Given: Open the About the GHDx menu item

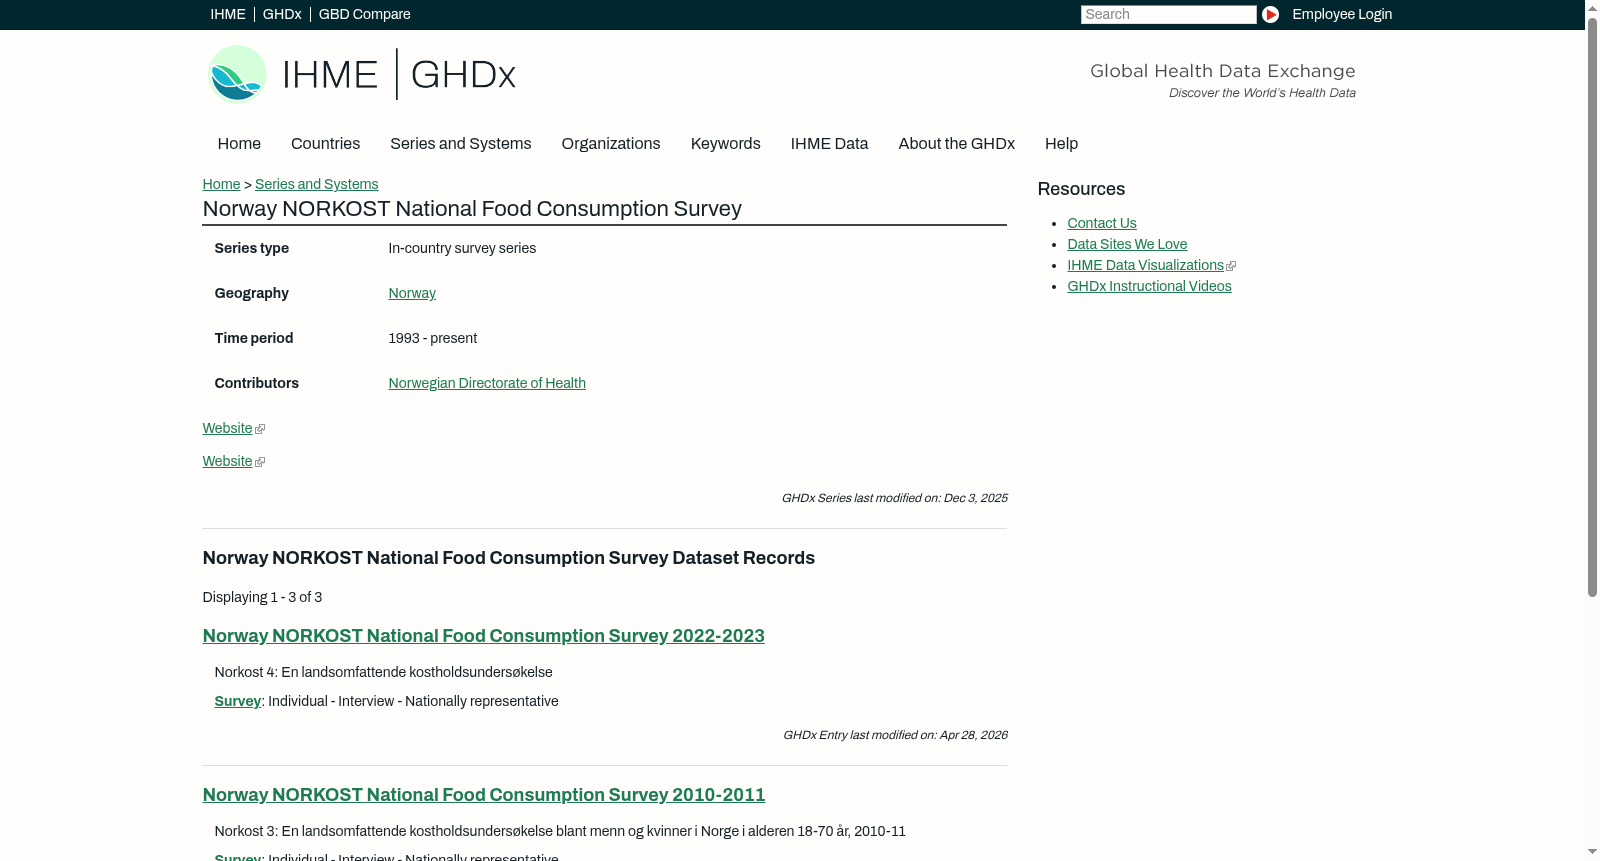Looking at the screenshot, I should pyautogui.click(x=957, y=144).
